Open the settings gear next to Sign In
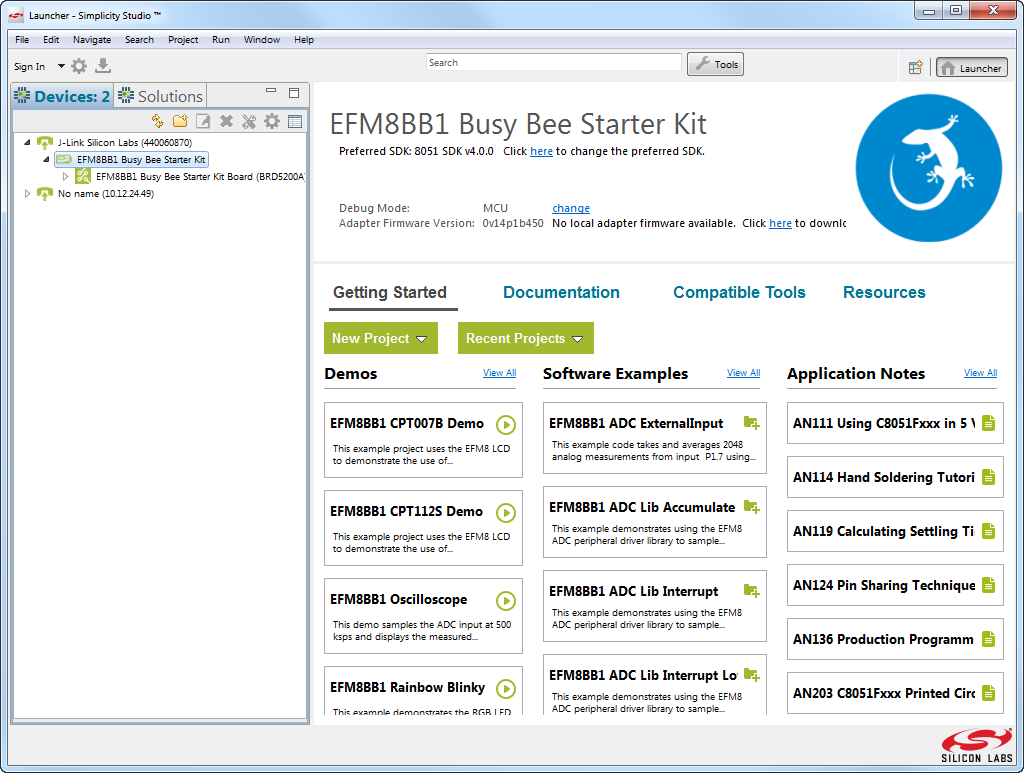 point(79,66)
